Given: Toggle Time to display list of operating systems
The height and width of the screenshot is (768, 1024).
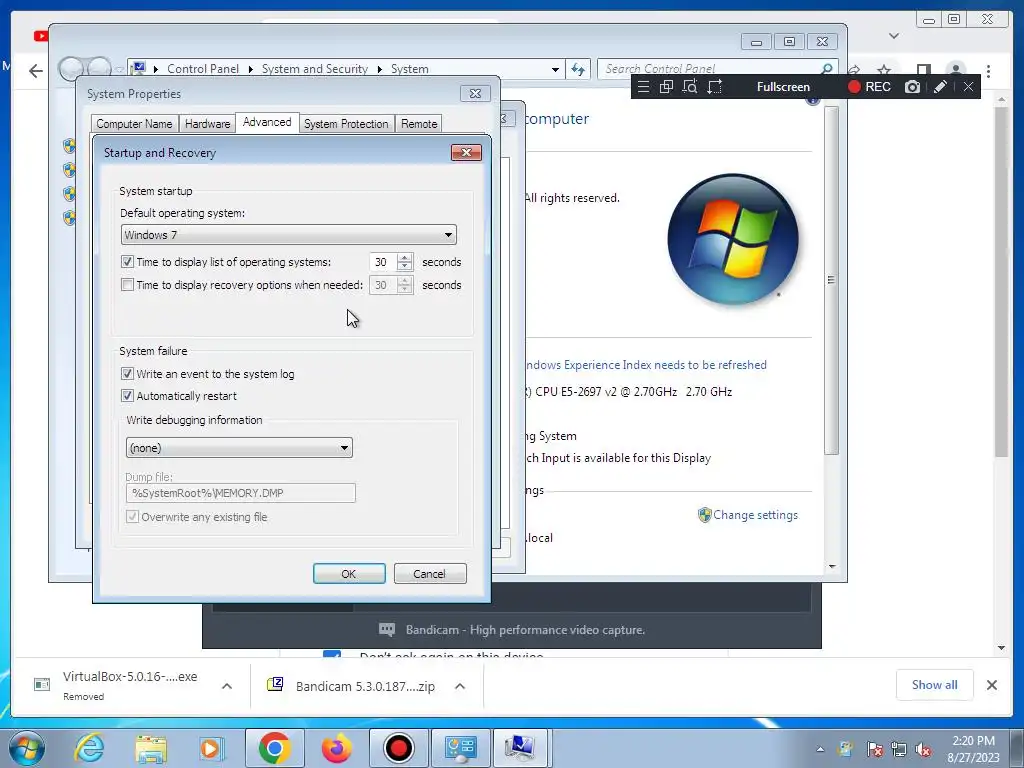Looking at the screenshot, I should (x=127, y=262).
